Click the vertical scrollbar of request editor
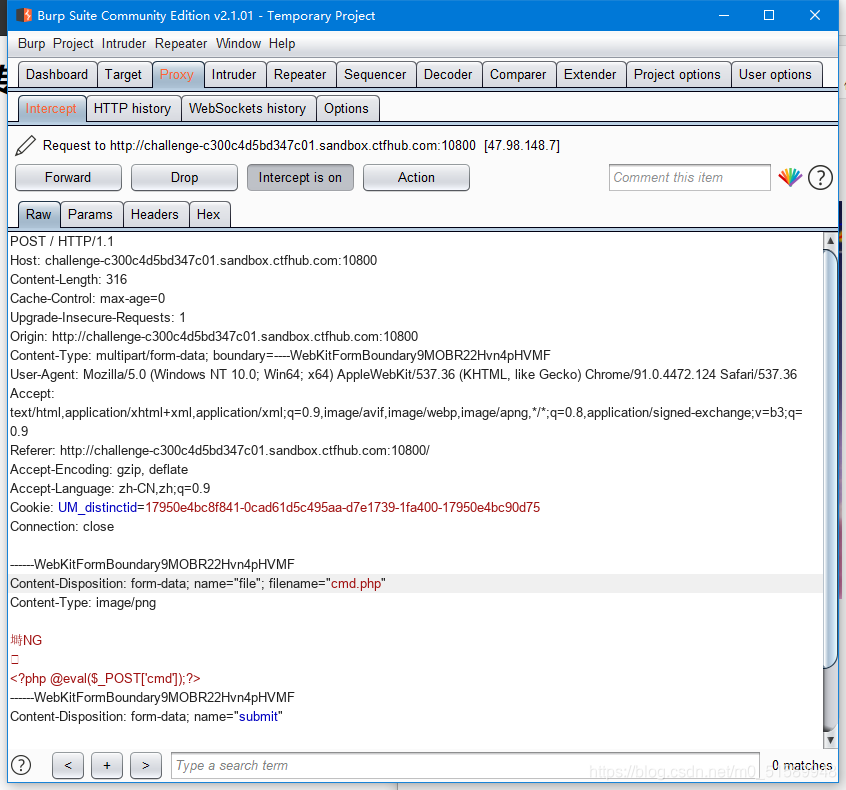This screenshot has height=790, width=846. pos(830,459)
